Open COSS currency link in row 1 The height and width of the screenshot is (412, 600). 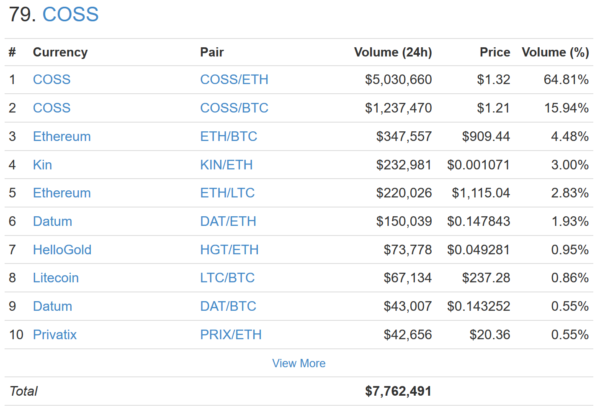tap(52, 80)
